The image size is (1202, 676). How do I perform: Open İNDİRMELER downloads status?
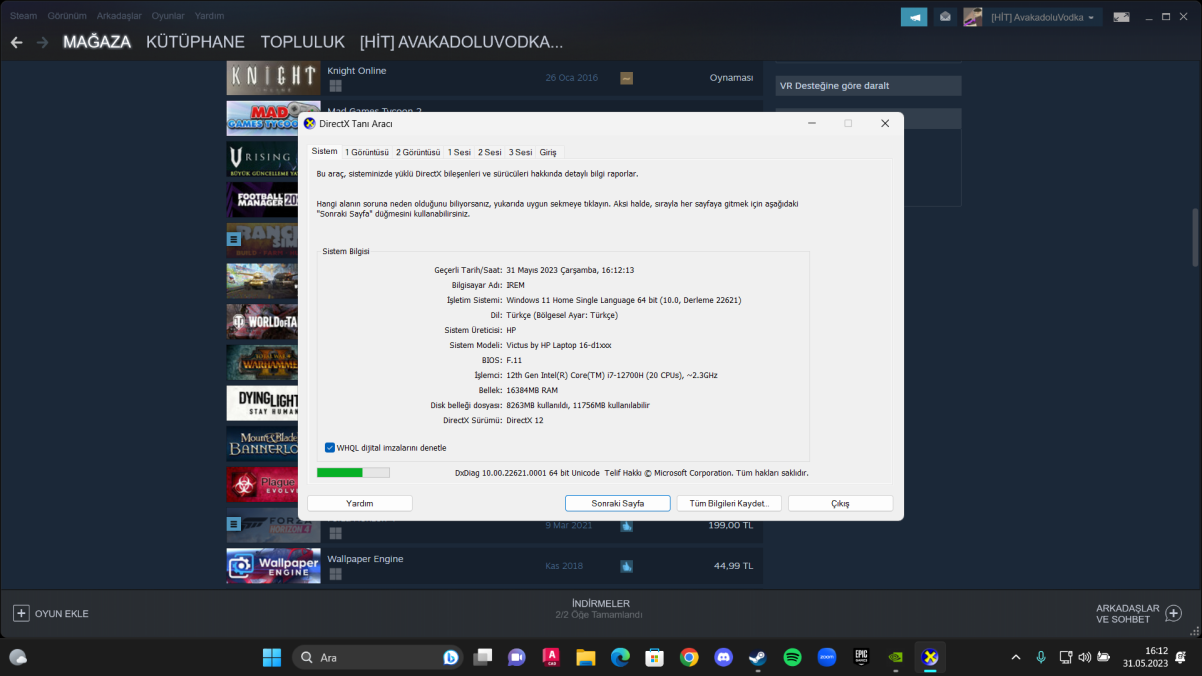[x=601, y=609]
